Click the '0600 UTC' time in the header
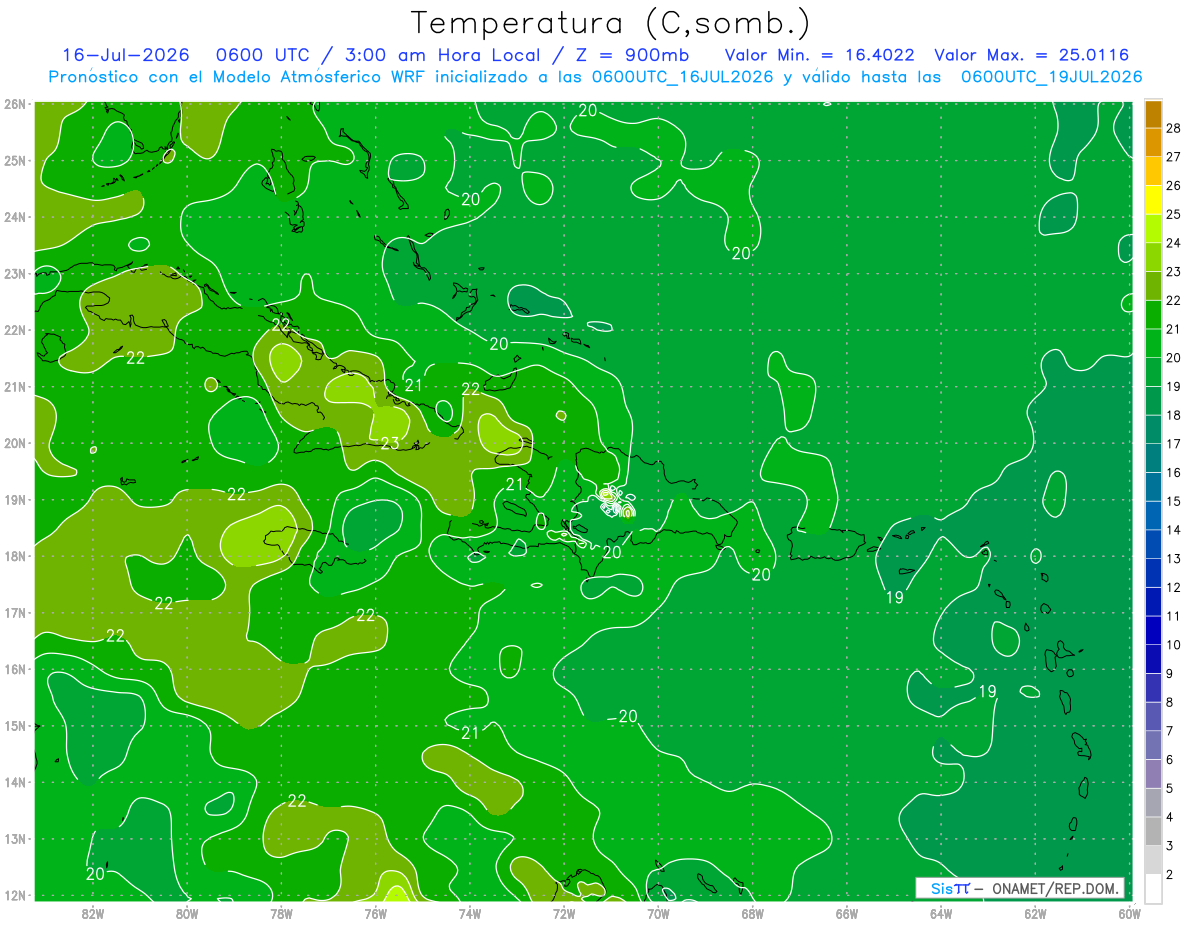This screenshot has width=1200, height=927. 265,56
